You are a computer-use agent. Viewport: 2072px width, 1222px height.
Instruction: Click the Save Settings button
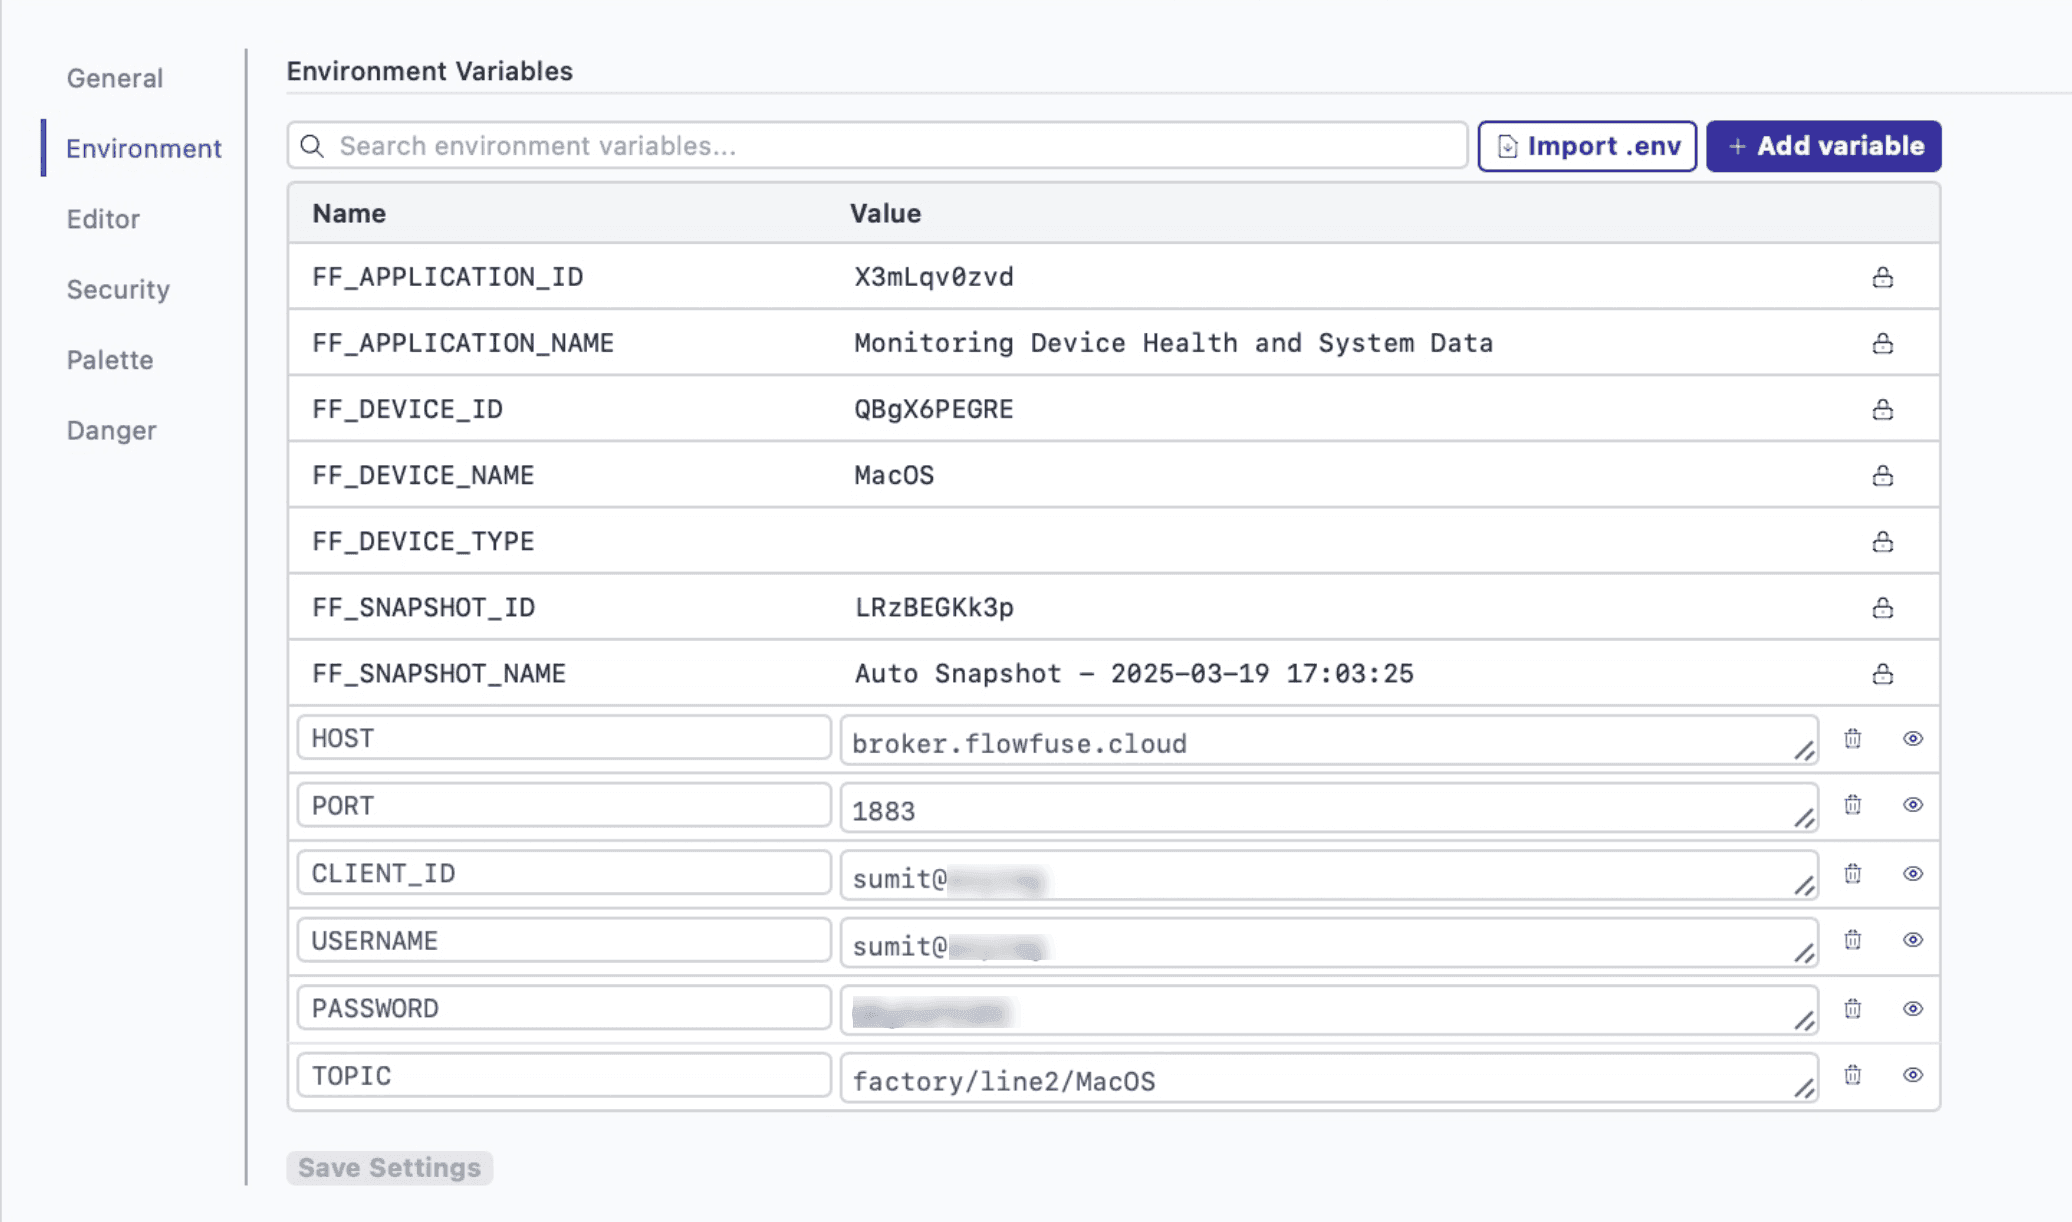click(389, 1167)
